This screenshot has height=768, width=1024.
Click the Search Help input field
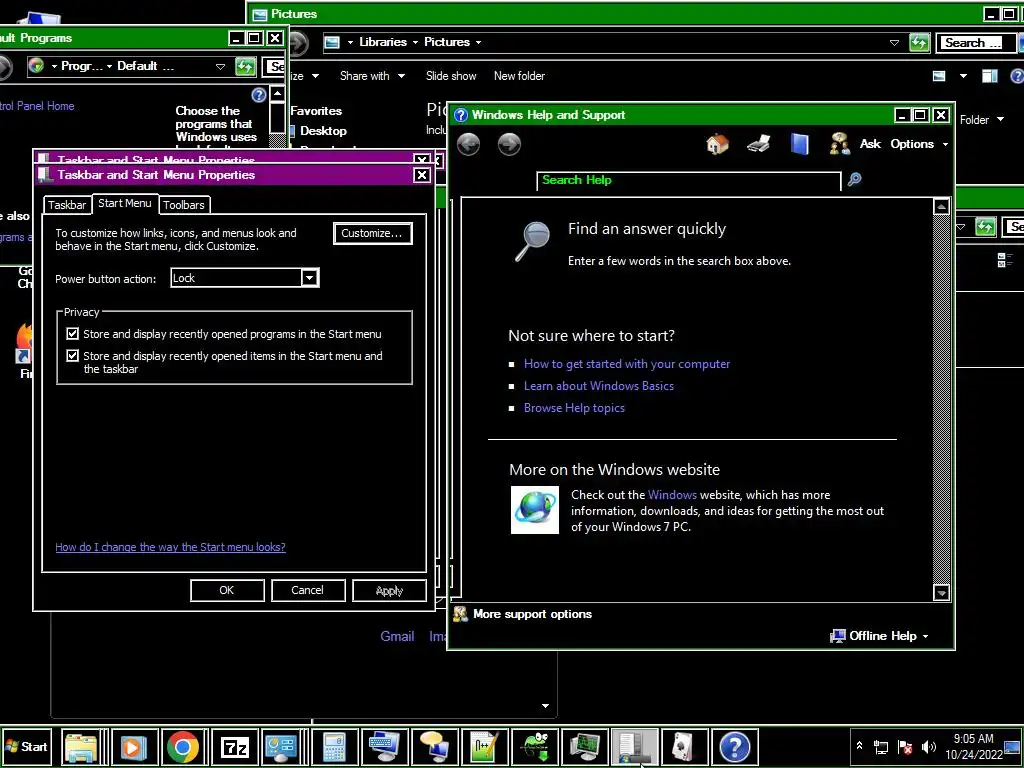click(x=688, y=180)
